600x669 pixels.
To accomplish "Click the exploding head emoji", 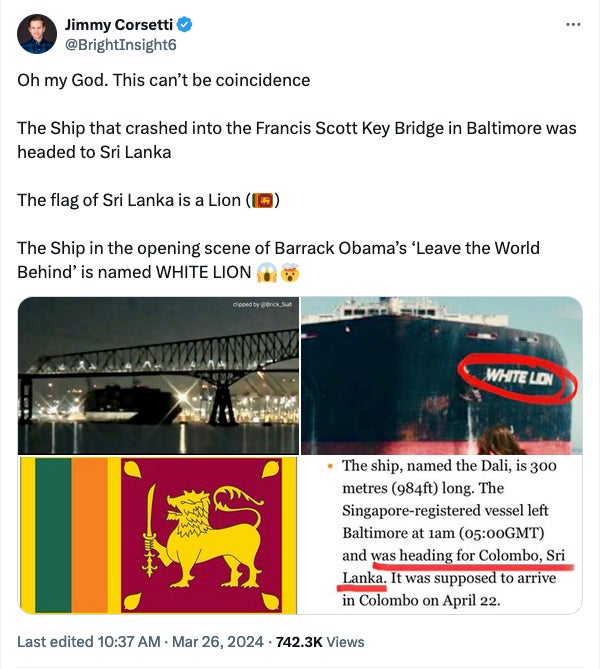I will pos(290,273).
